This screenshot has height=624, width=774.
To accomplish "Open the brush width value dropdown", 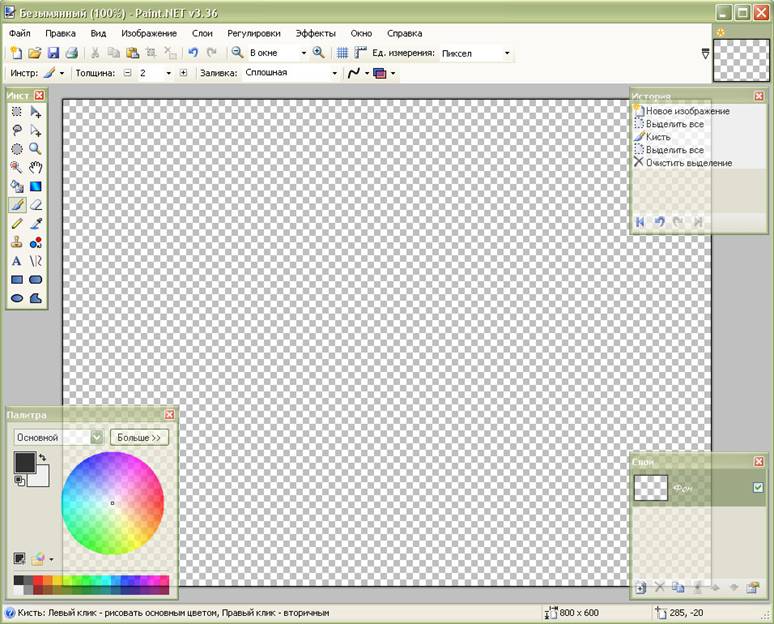I will 168,73.
